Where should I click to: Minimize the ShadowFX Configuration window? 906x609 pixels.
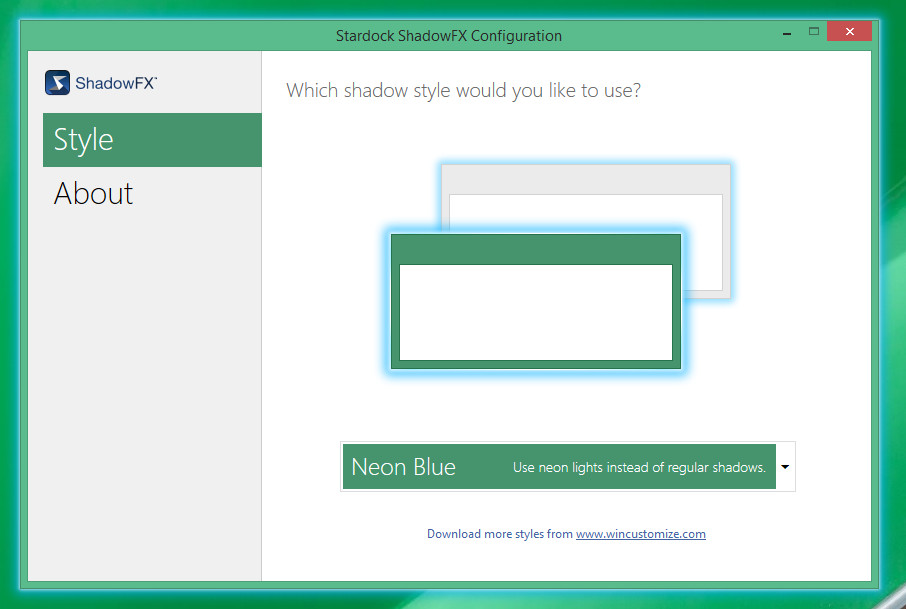tap(786, 34)
